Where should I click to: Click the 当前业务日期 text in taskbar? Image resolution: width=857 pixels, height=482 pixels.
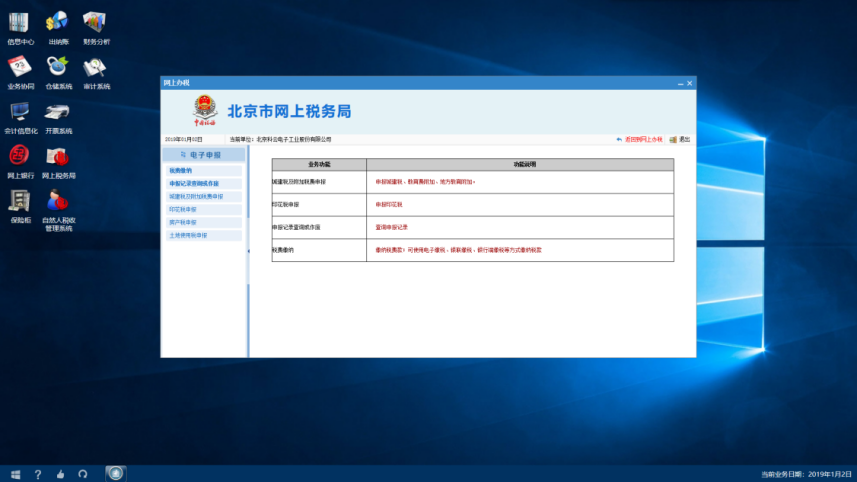point(806,474)
